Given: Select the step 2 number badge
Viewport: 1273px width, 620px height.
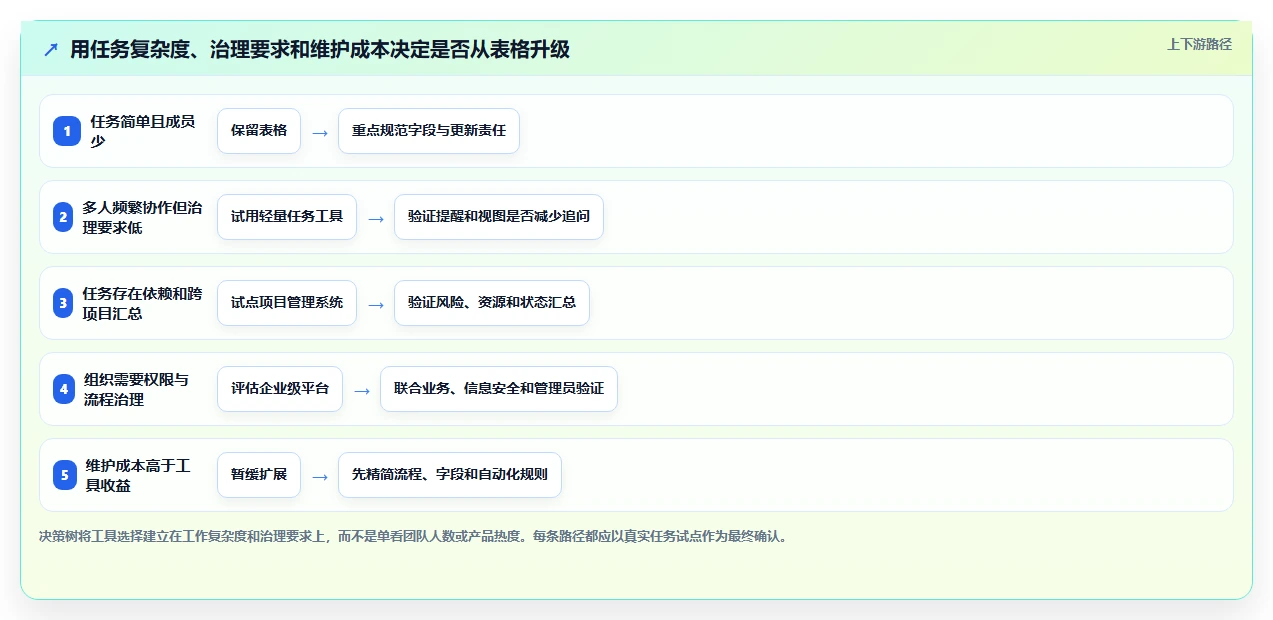Looking at the screenshot, I should click(63, 217).
